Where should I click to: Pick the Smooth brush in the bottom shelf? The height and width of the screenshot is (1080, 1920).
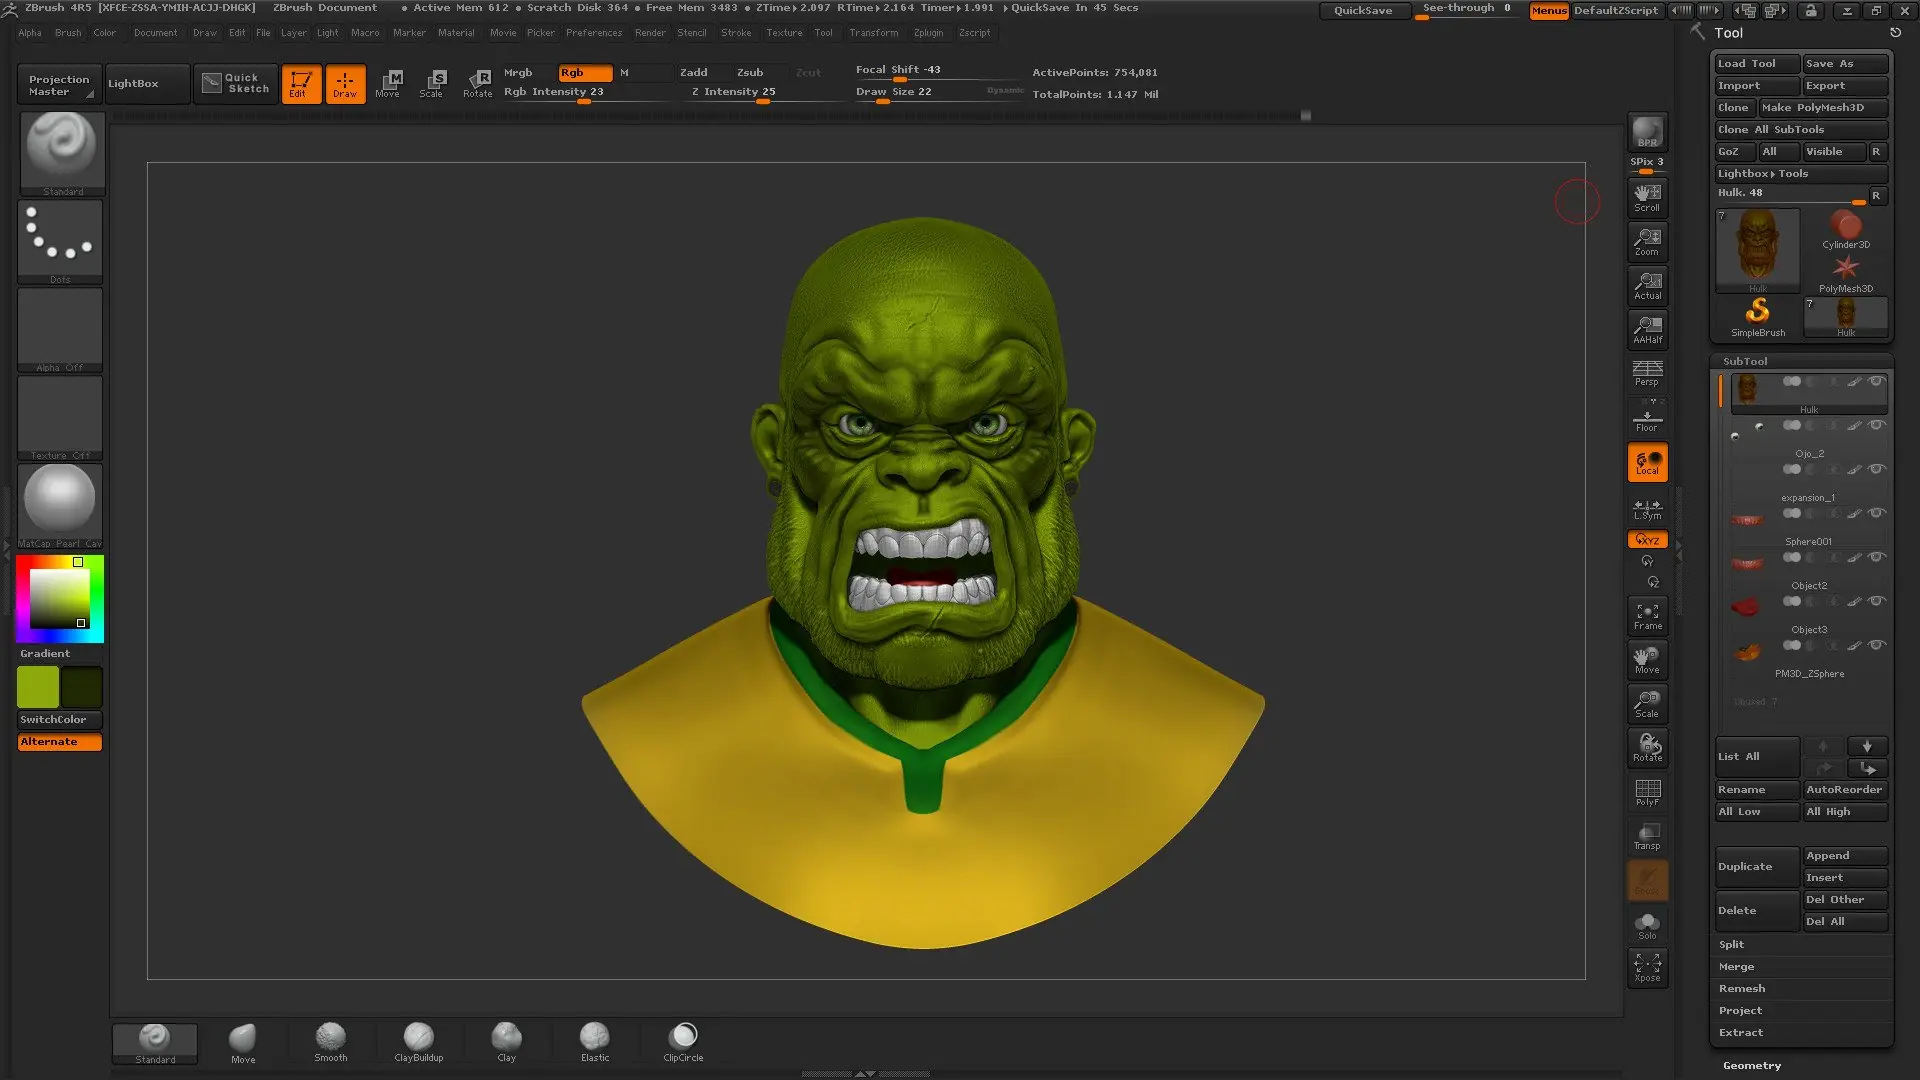pos(331,1042)
